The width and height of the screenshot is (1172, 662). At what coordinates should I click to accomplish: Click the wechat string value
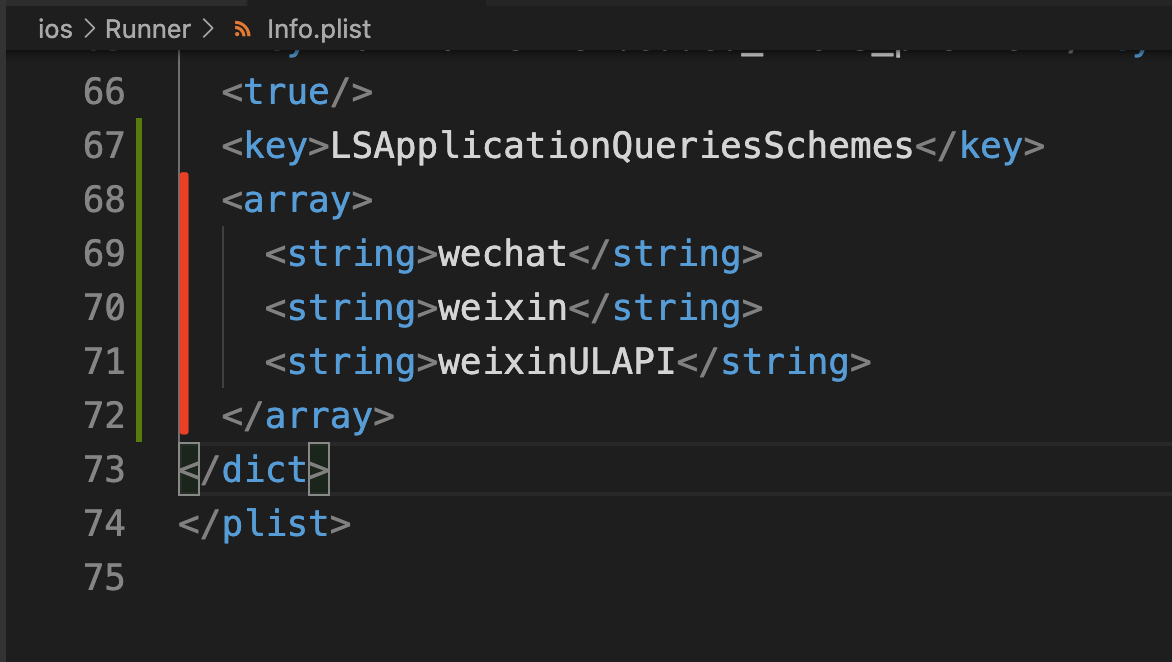[502, 254]
